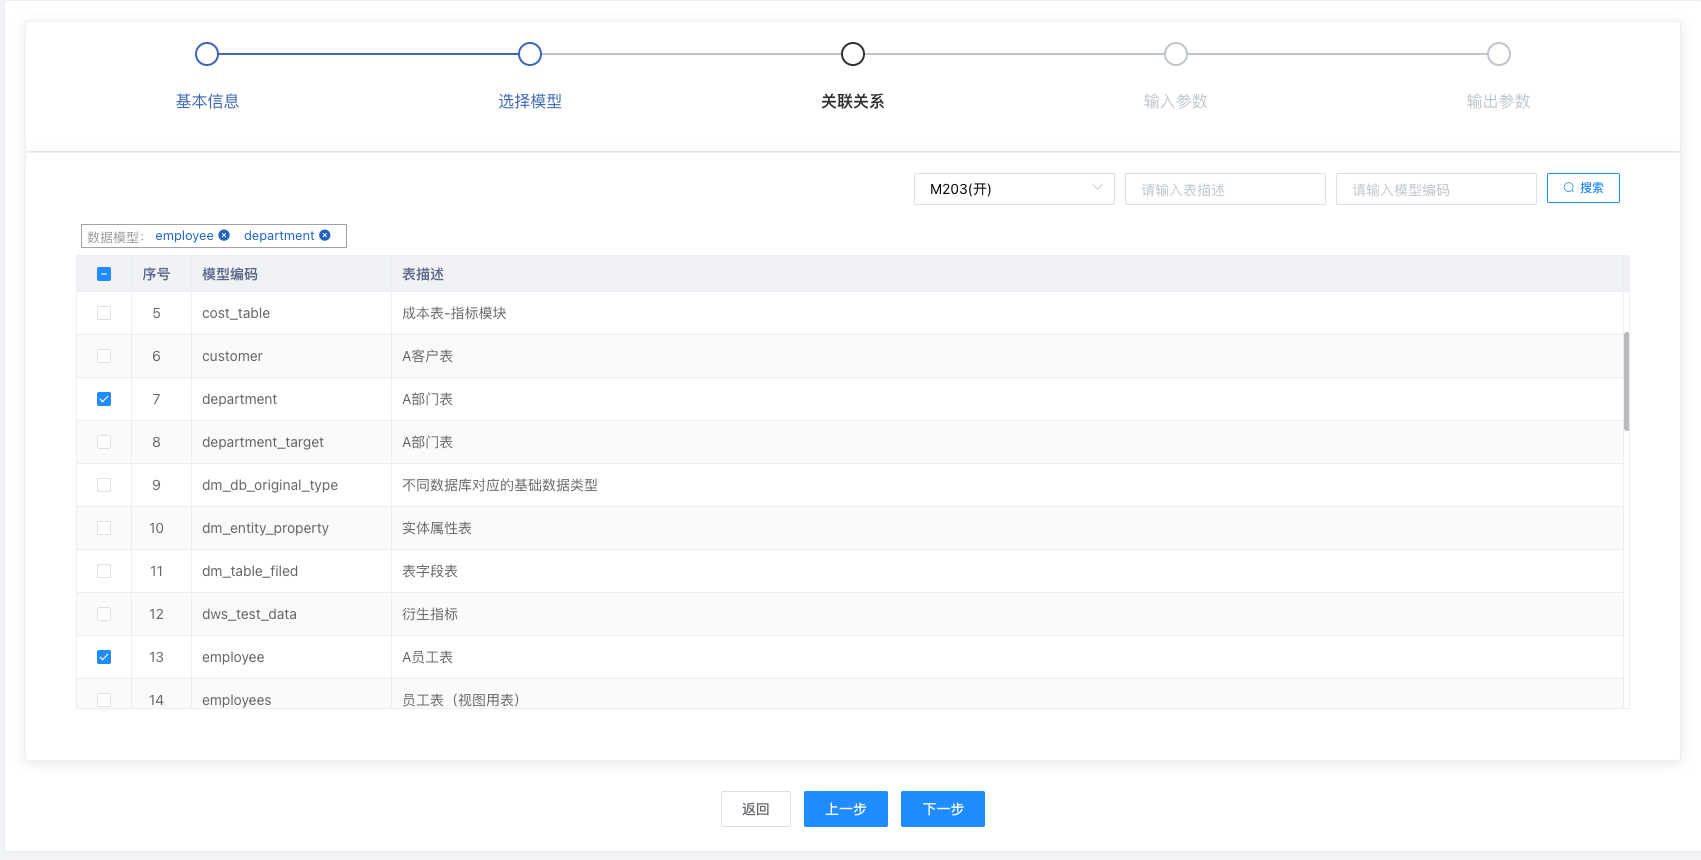Click the 选择模型 step circle
The width and height of the screenshot is (1701, 860).
(x=530, y=54)
